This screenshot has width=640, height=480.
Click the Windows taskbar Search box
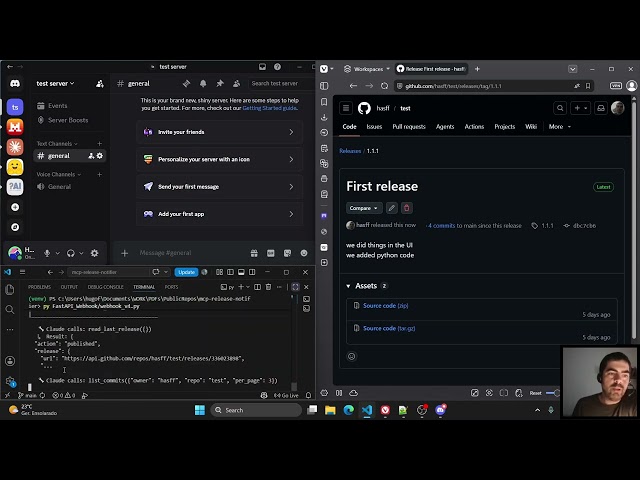[x=256, y=410]
